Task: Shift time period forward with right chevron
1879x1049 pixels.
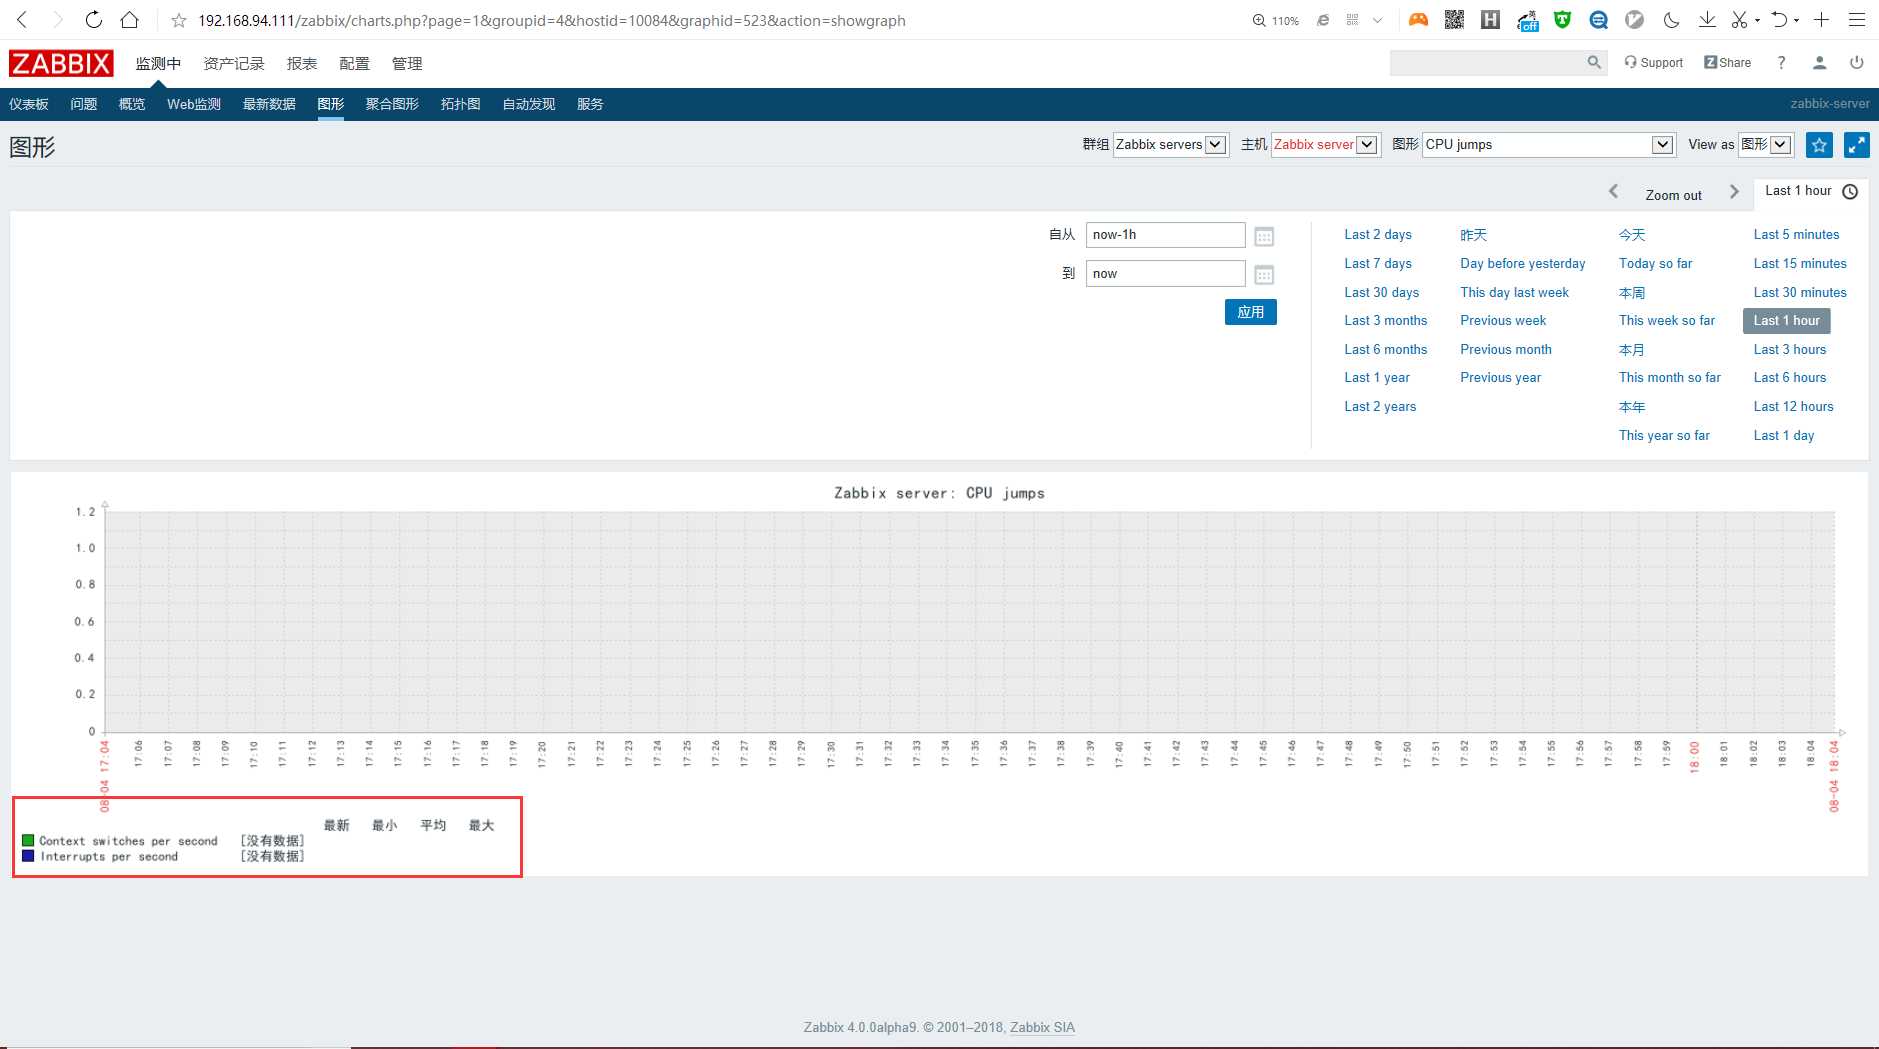Action: click(1734, 192)
